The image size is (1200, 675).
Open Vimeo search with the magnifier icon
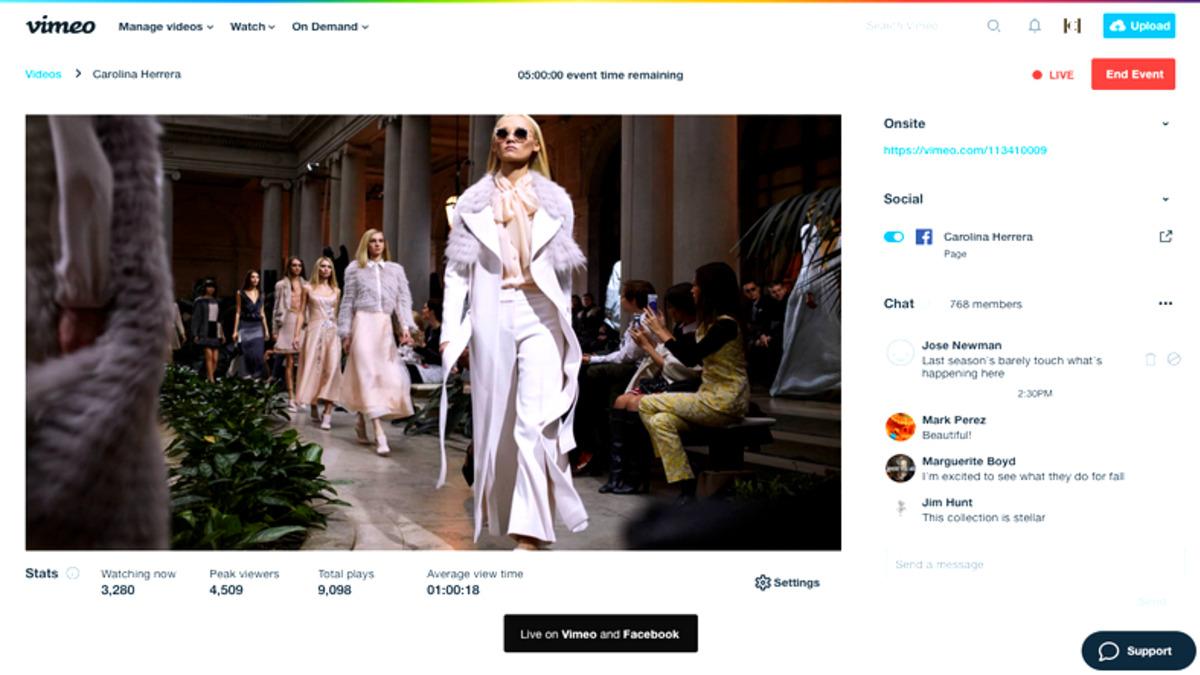994,26
